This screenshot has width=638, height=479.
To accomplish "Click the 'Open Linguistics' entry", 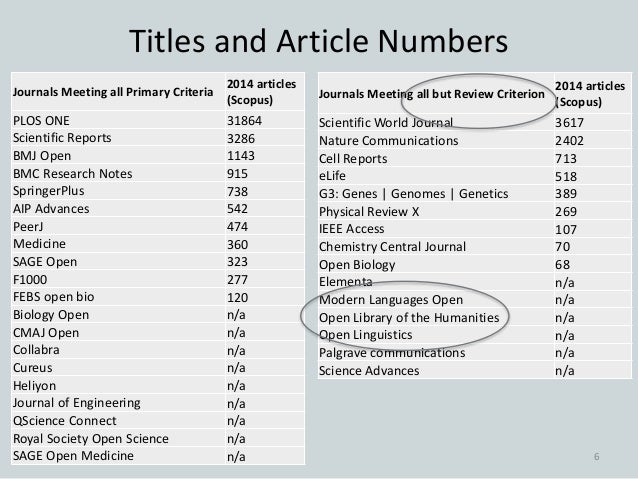I will (365, 335).
